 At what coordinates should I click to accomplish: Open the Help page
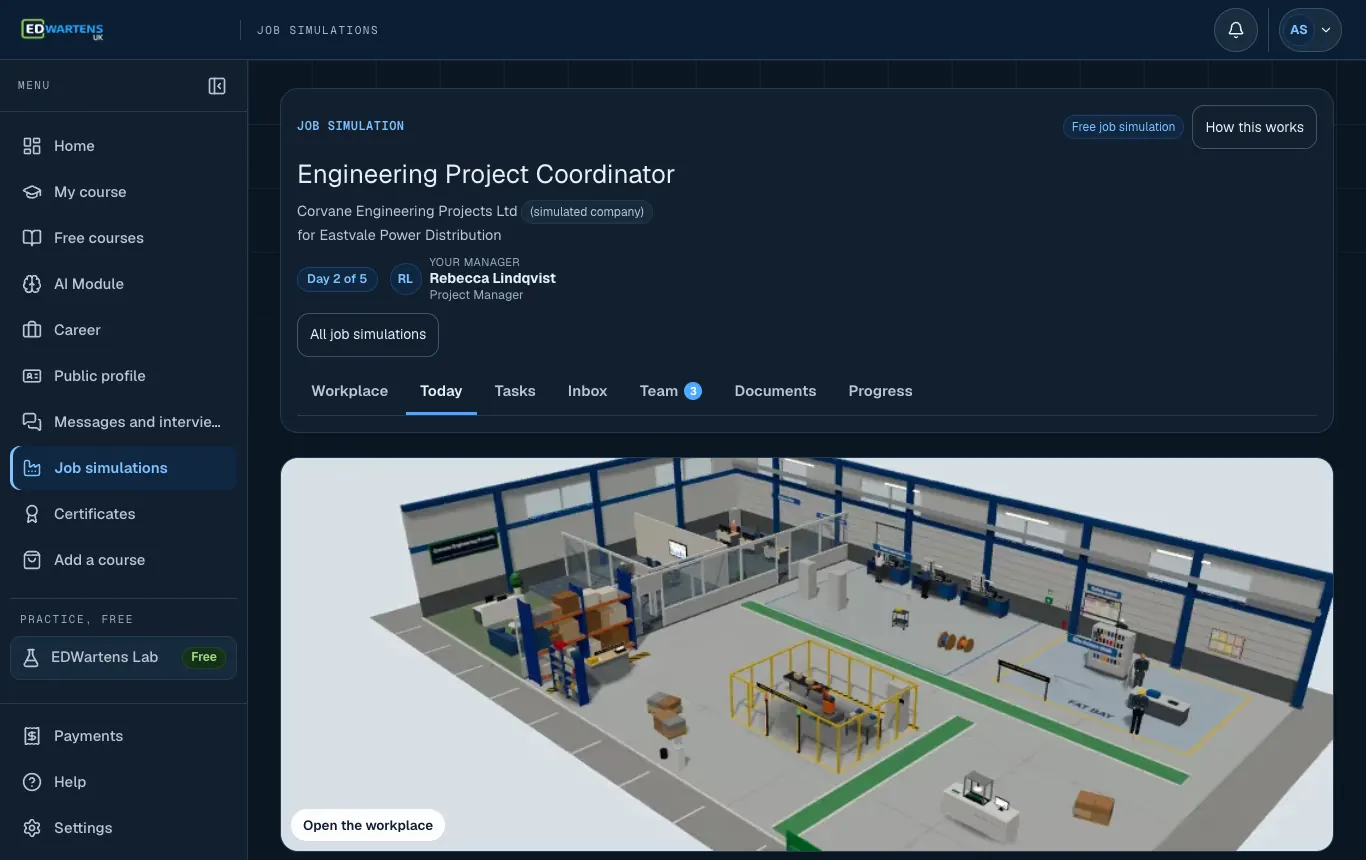point(123,782)
